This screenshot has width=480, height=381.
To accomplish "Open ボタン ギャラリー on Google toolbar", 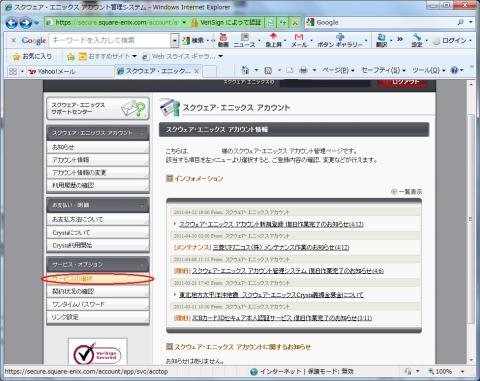I will coord(340,40).
